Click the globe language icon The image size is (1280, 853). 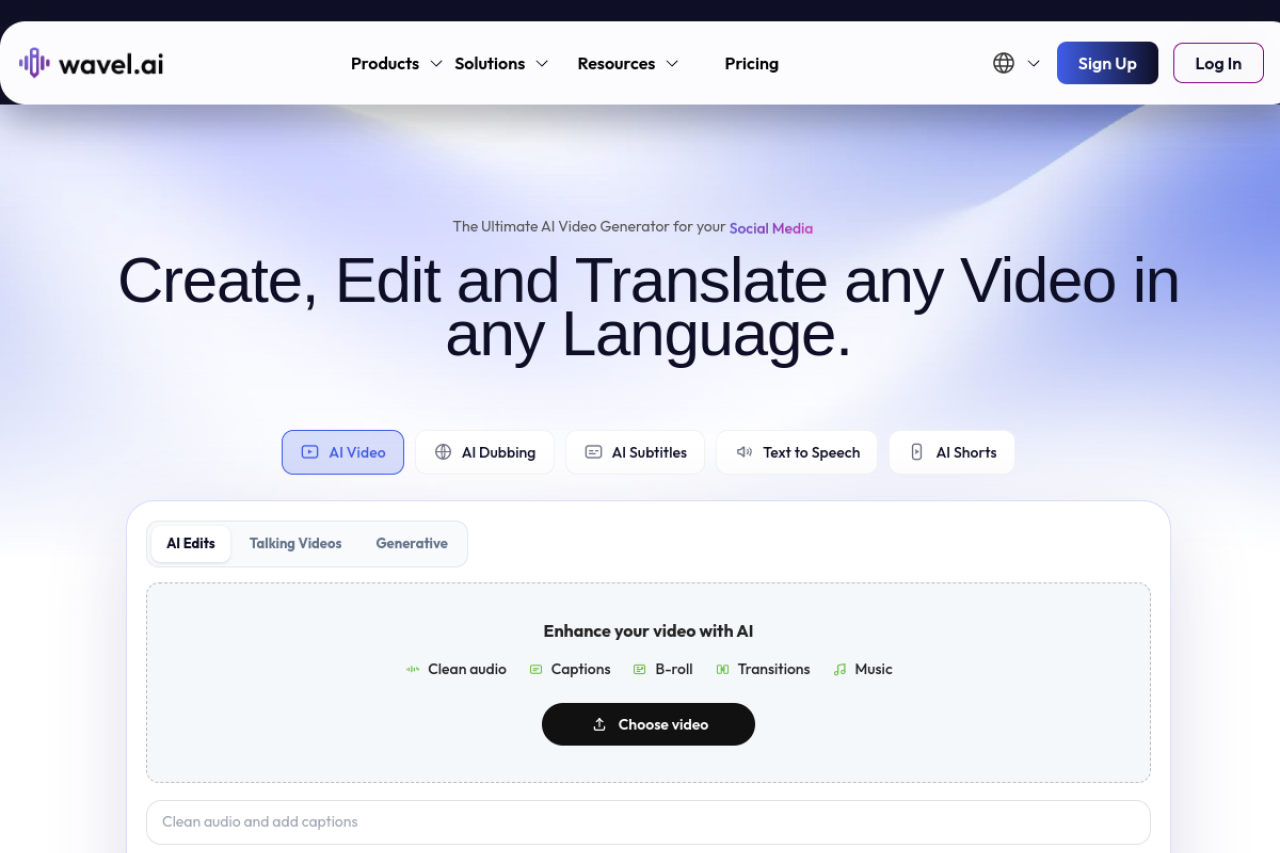1003,63
